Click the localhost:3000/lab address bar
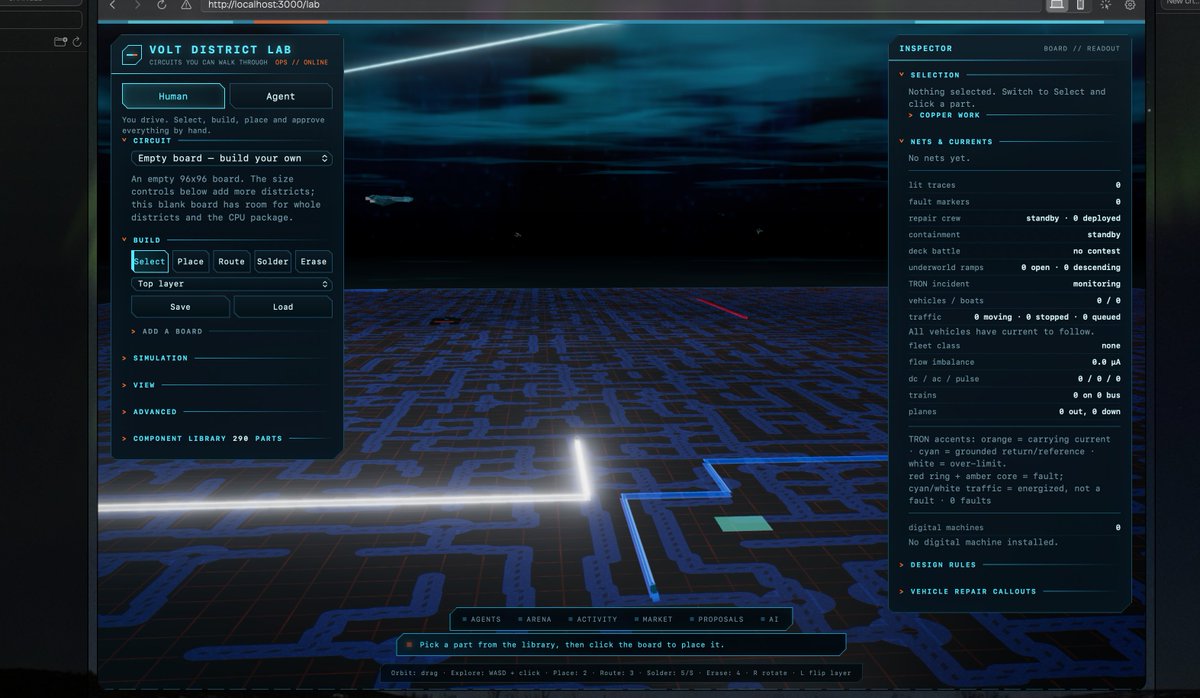Image resolution: width=1200 pixels, height=698 pixels. 620,5
